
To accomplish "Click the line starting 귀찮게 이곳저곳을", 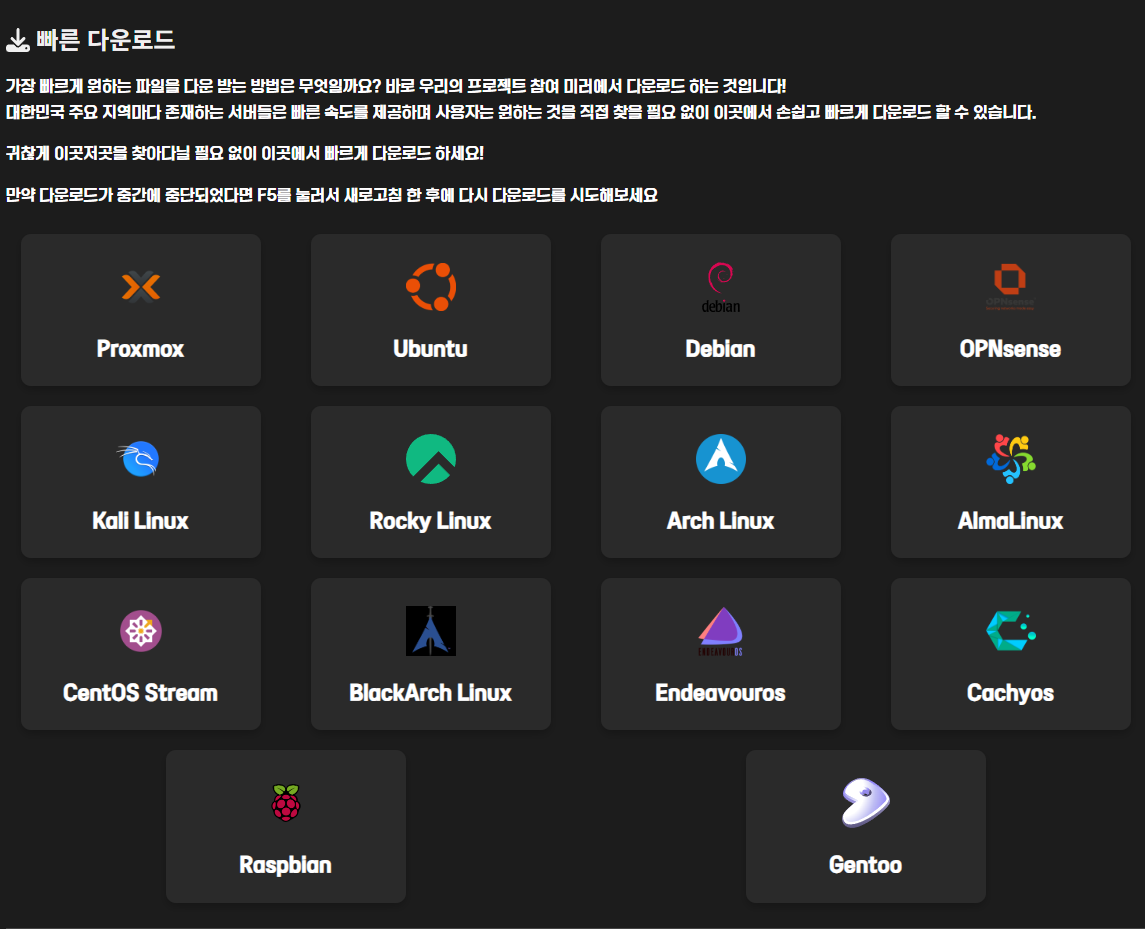I will click(x=245, y=153).
